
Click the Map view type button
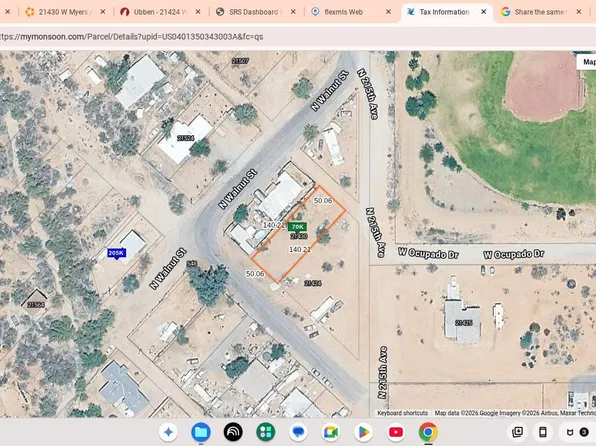(587, 62)
